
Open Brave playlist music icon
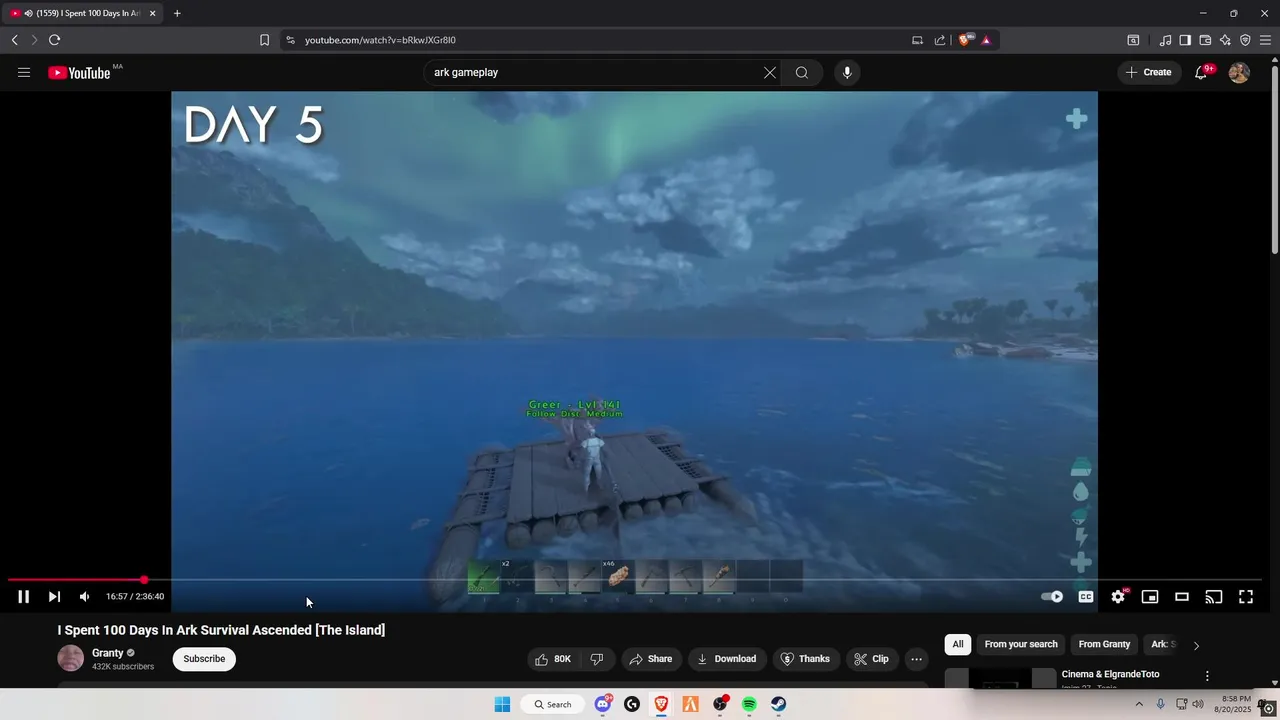(x=1165, y=40)
